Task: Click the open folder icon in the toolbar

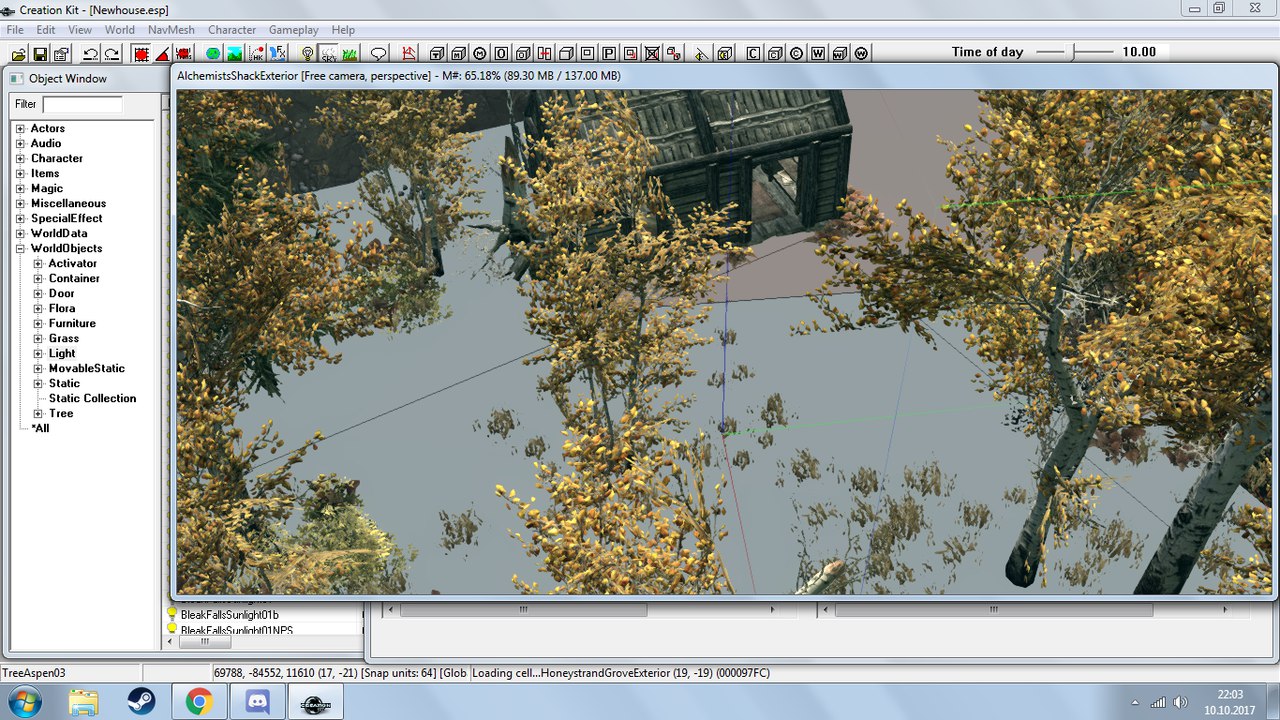Action: (x=17, y=53)
